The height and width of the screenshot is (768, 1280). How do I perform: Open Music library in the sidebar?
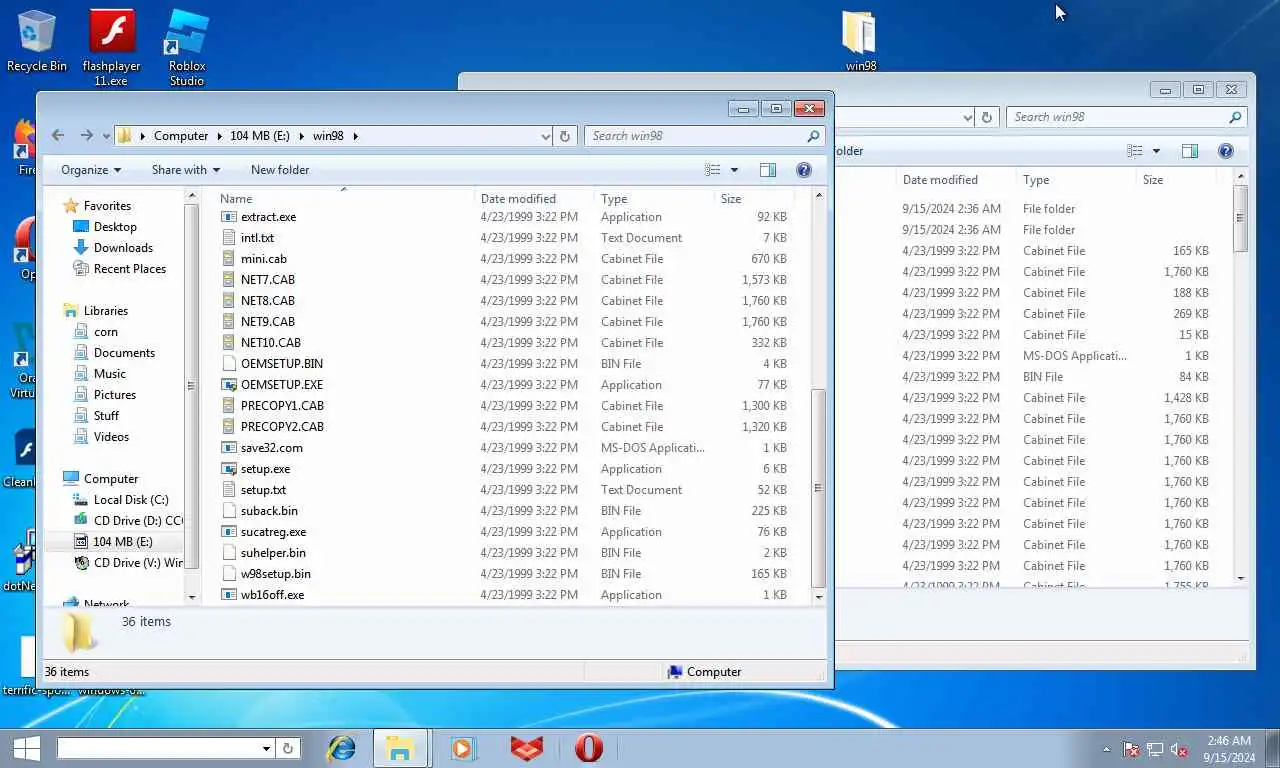pyautogui.click(x=110, y=374)
